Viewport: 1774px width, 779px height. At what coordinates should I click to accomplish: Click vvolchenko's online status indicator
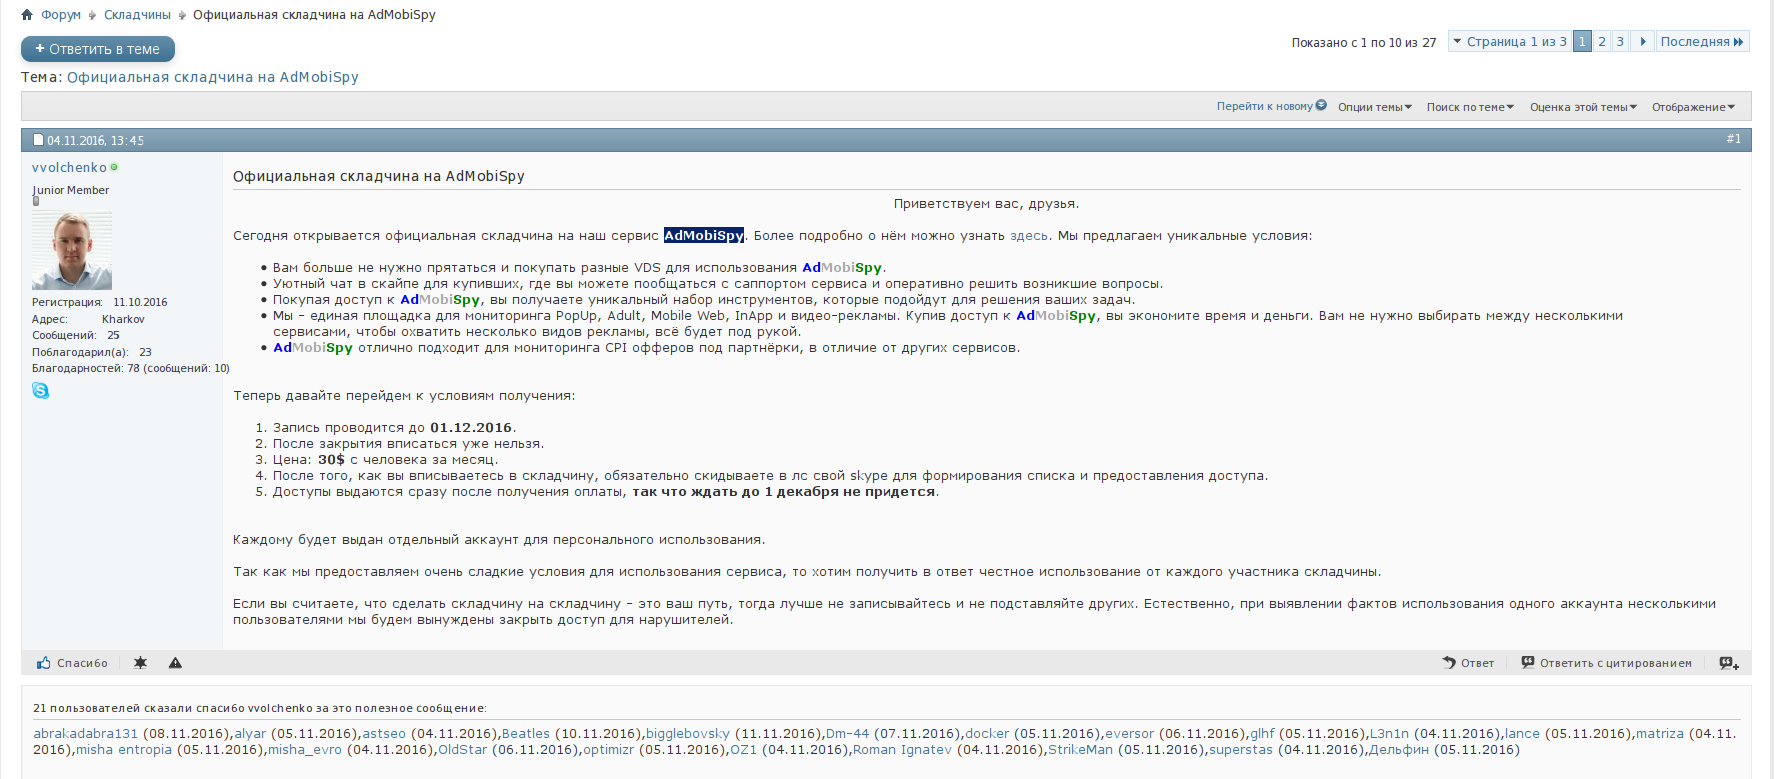pyautogui.click(x=114, y=167)
